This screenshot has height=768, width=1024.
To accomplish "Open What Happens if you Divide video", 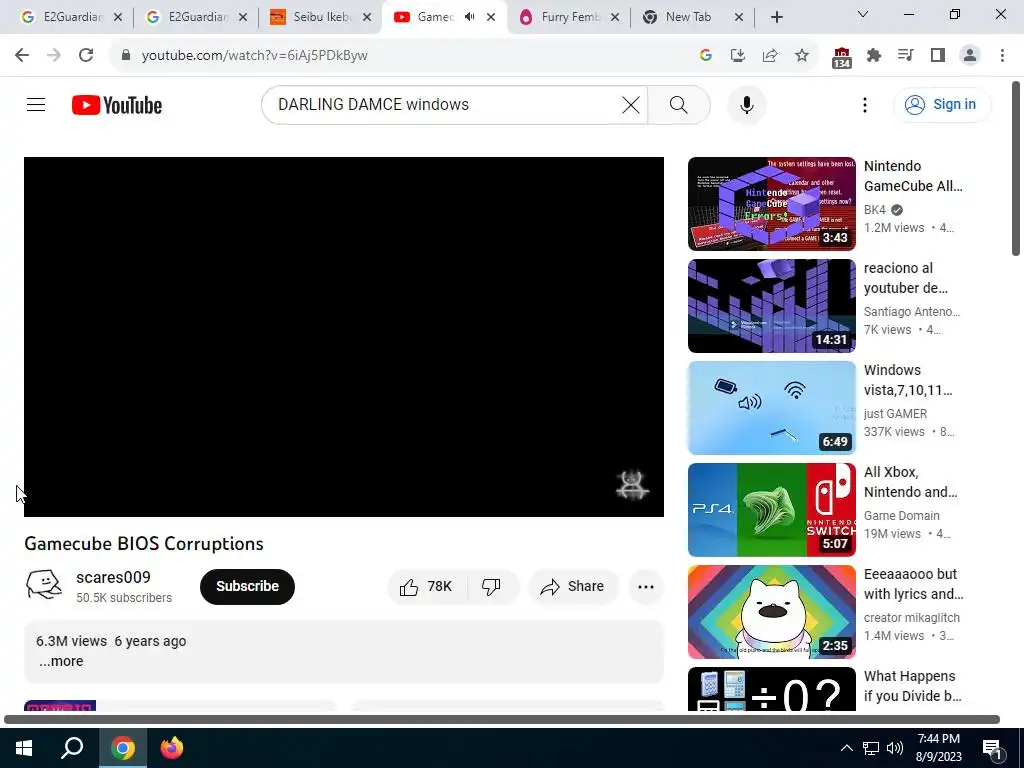I will click(x=771, y=689).
